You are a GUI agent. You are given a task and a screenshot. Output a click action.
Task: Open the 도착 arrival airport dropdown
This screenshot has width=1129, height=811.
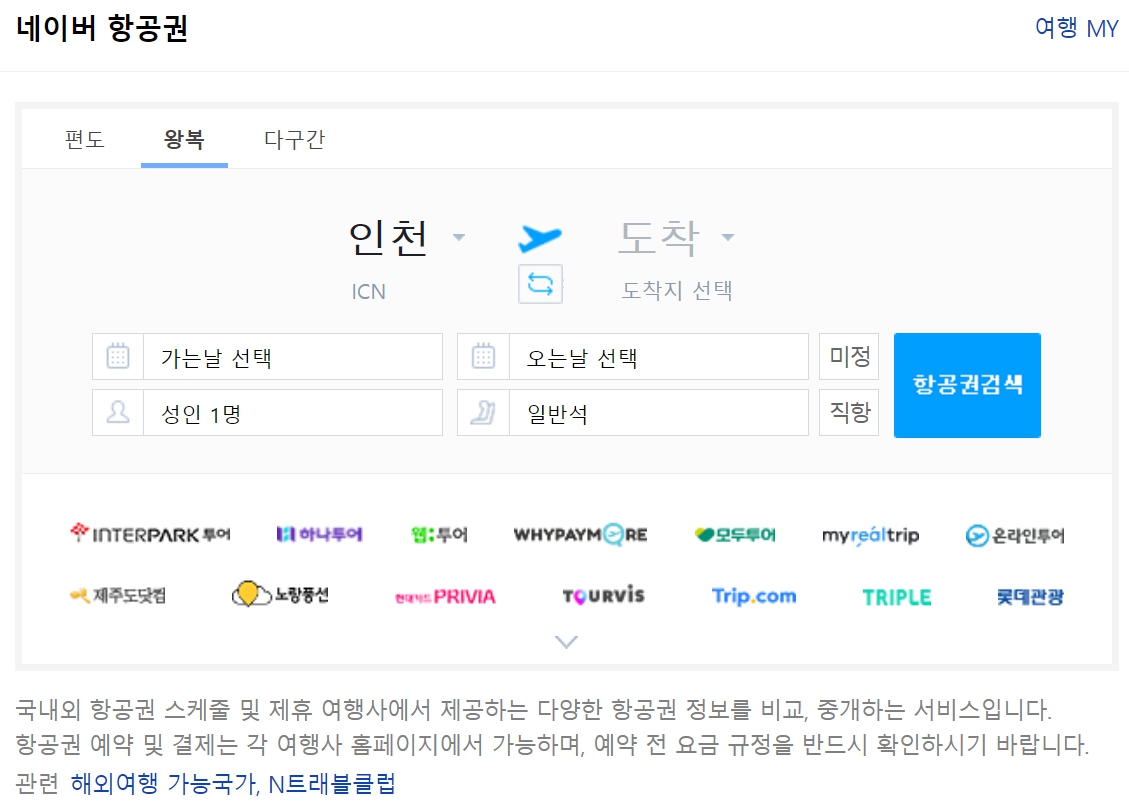coord(676,238)
